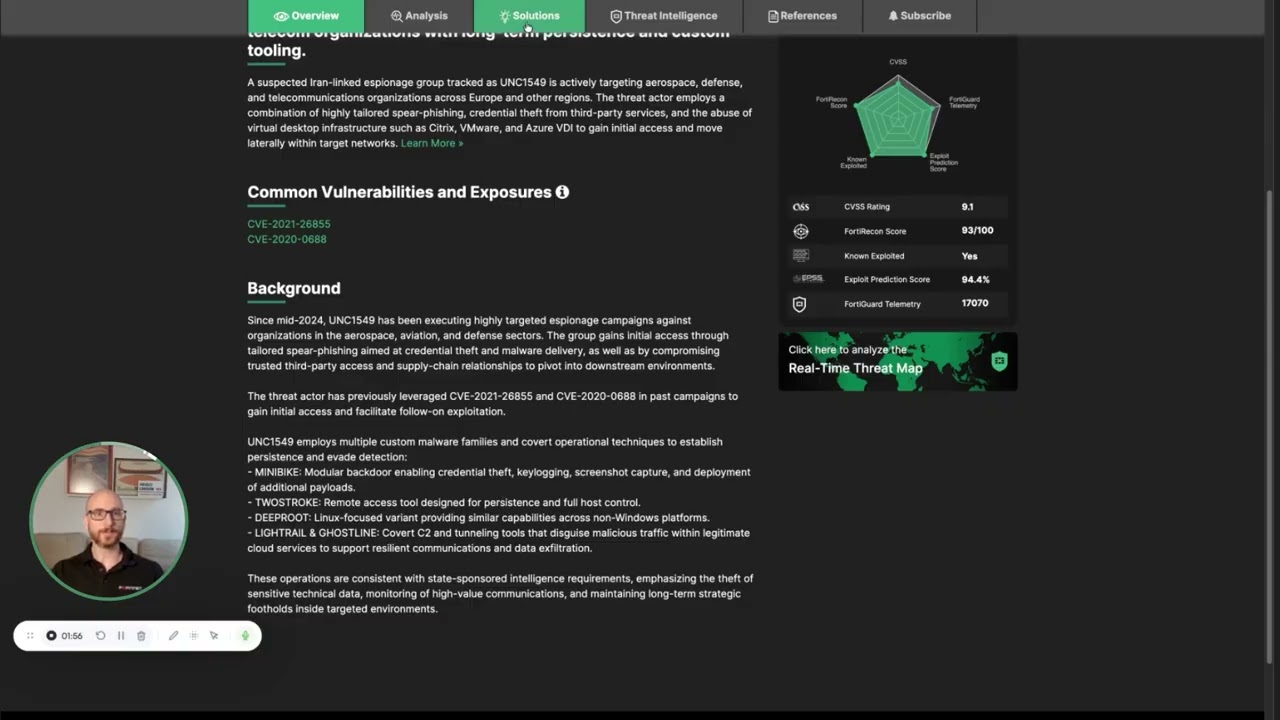Click the Threat Intelligence tab shield icon
Screen dimensions: 1280x720
616,16
